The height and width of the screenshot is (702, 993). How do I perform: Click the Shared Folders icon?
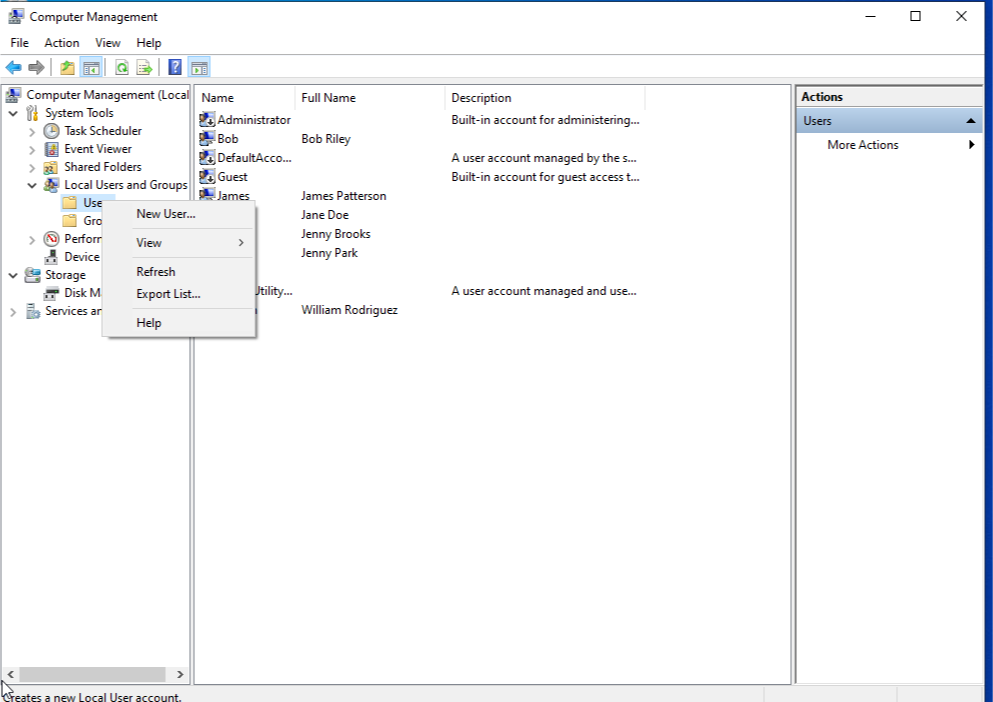51,167
